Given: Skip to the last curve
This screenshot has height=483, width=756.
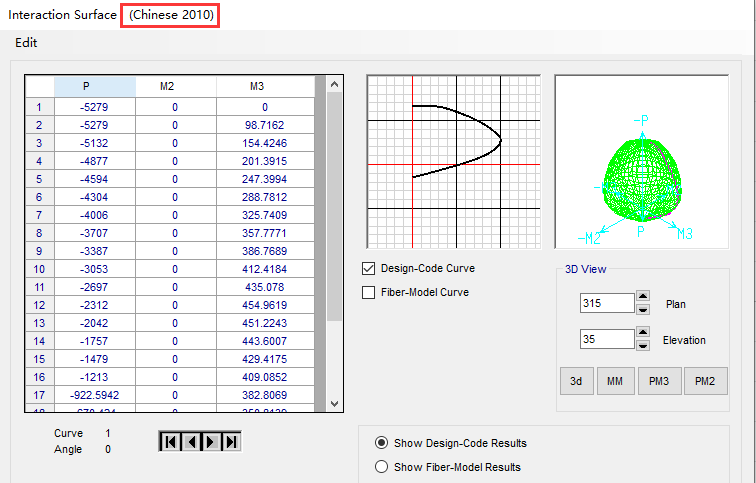Looking at the screenshot, I should click(232, 441).
